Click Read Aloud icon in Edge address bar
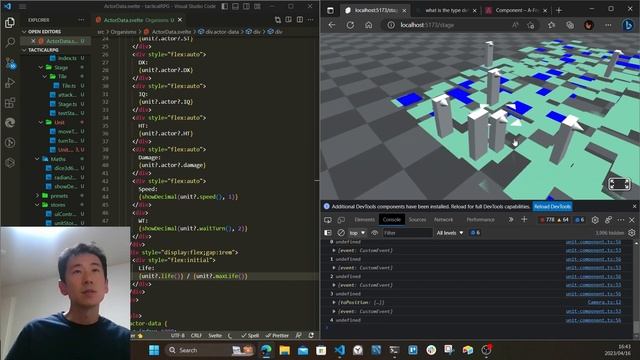This screenshot has height=360, width=640. click(516, 25)
